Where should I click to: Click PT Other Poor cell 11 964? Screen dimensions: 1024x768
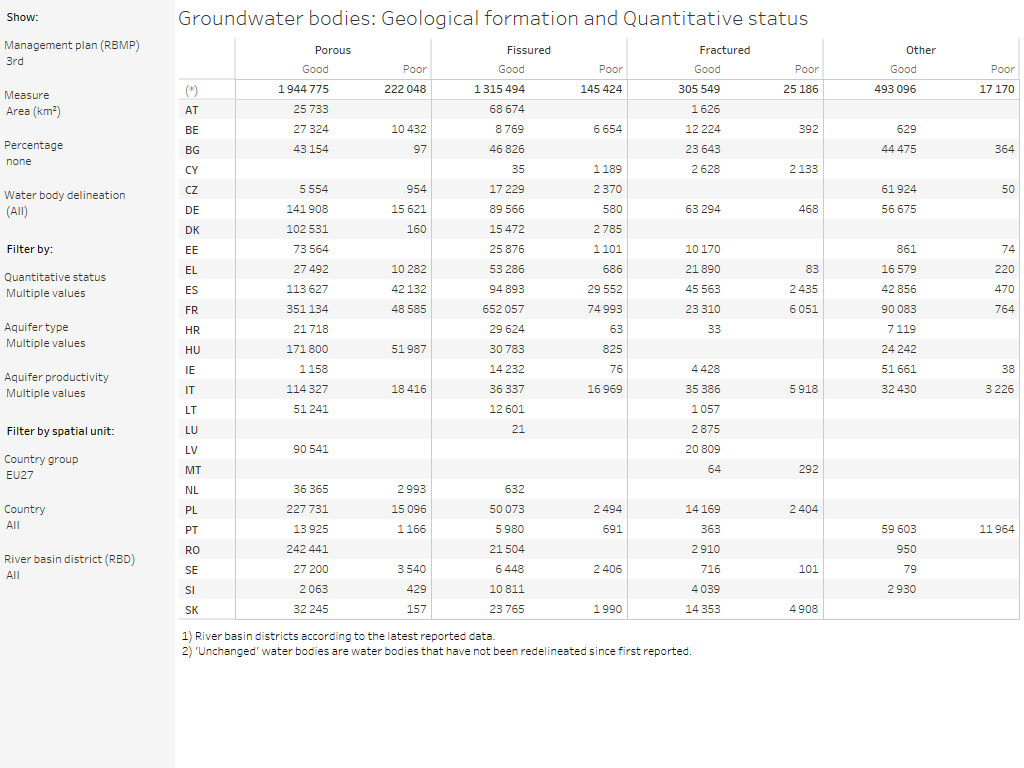pyautogui.click(x=997, y=529)
